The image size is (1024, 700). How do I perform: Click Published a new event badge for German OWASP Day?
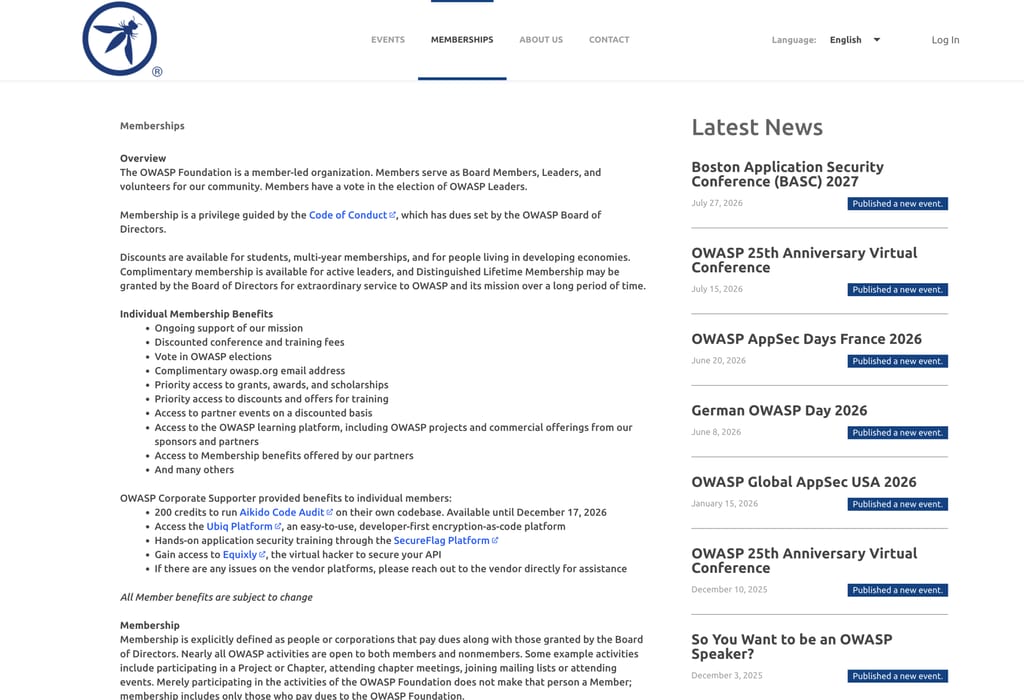coord(897,432)
